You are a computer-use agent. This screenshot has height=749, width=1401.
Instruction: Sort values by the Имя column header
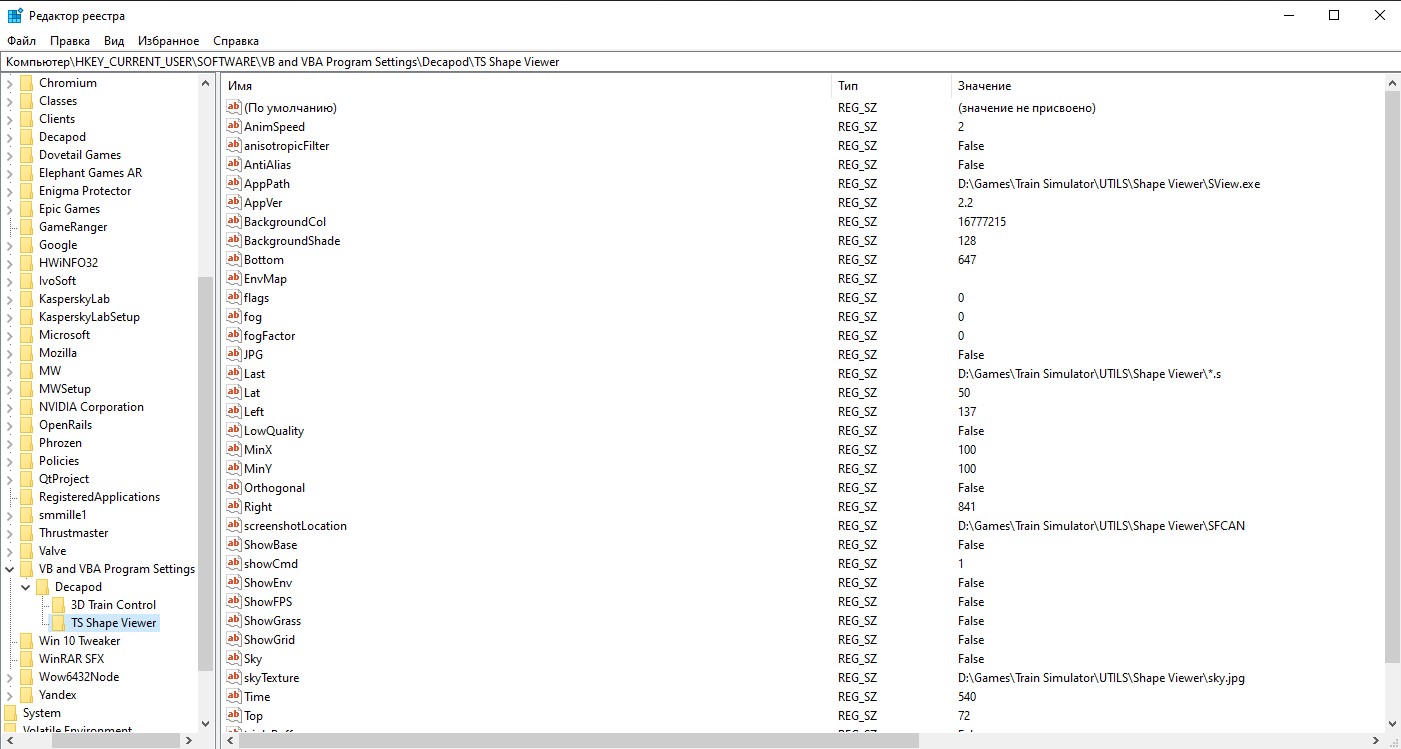[x=526, y=86]
